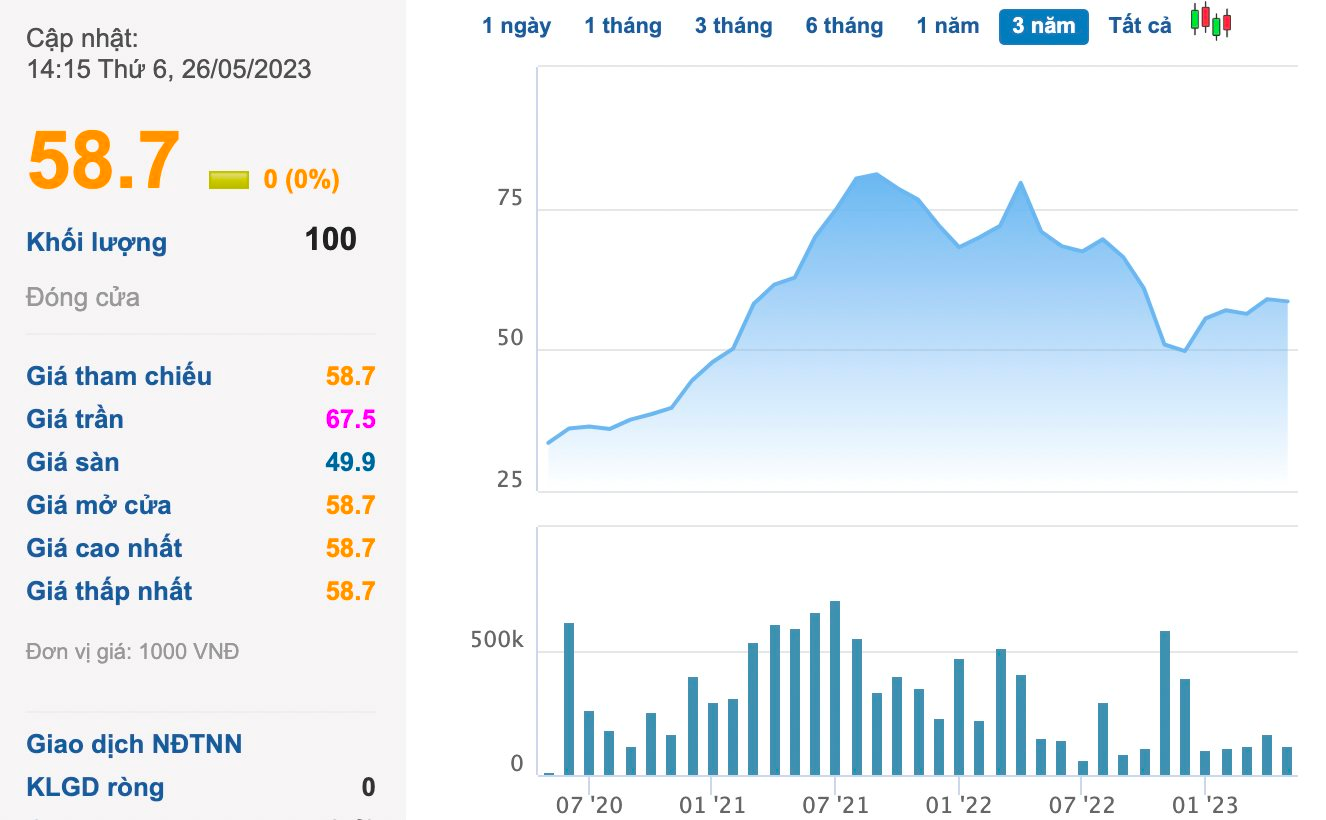Click the '75' price axis label
This screenshot has width=1326, height=820.
(510, 199)
